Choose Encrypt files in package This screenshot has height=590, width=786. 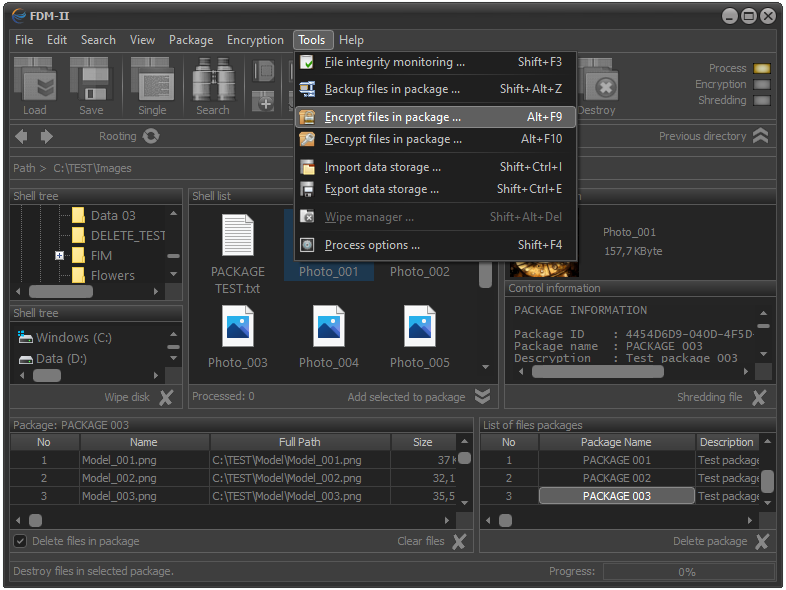(435, 117)
